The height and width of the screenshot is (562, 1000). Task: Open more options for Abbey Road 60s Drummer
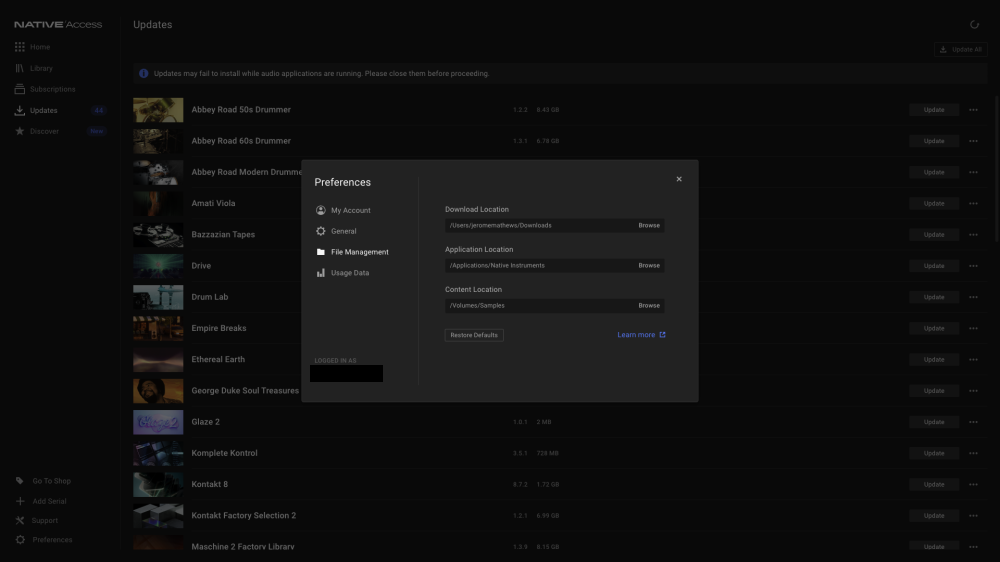coord(973,141)
